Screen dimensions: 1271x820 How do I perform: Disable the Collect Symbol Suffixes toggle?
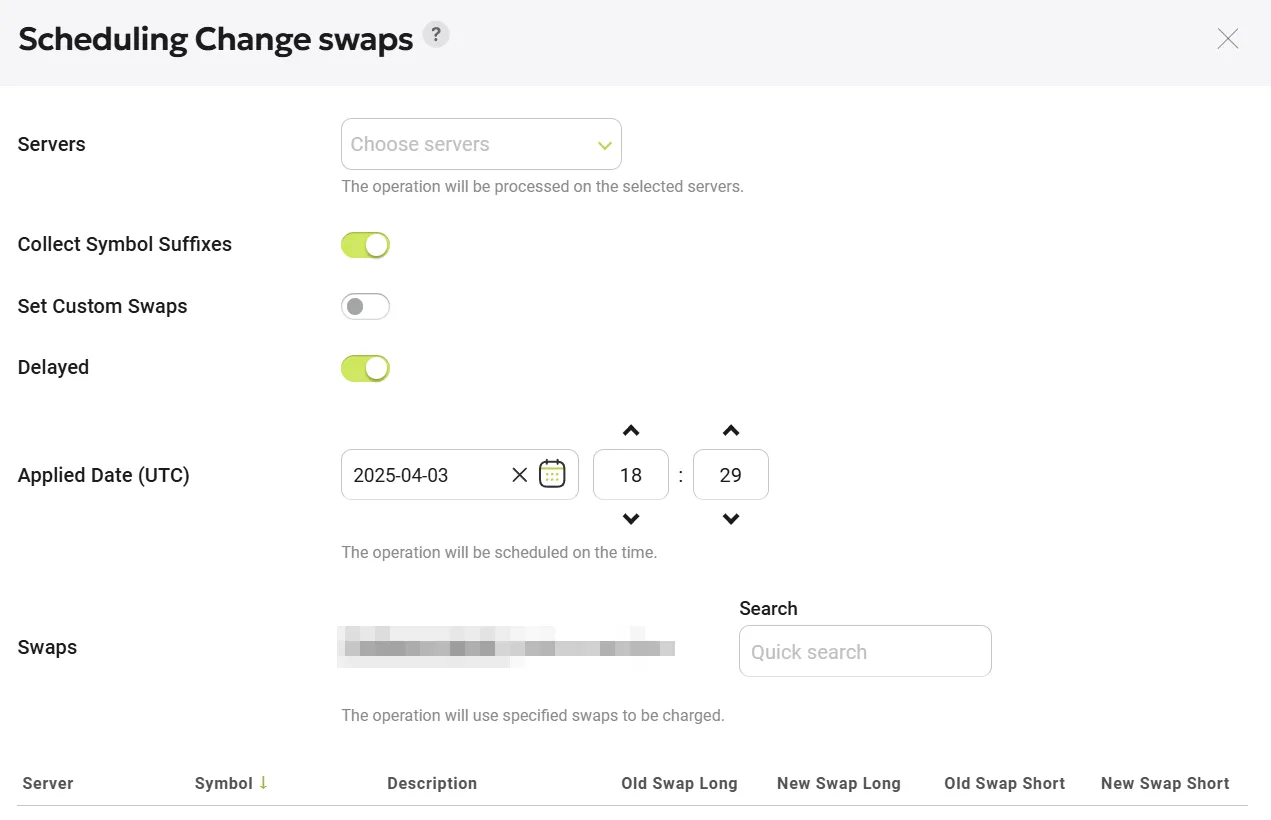(365, 245)
